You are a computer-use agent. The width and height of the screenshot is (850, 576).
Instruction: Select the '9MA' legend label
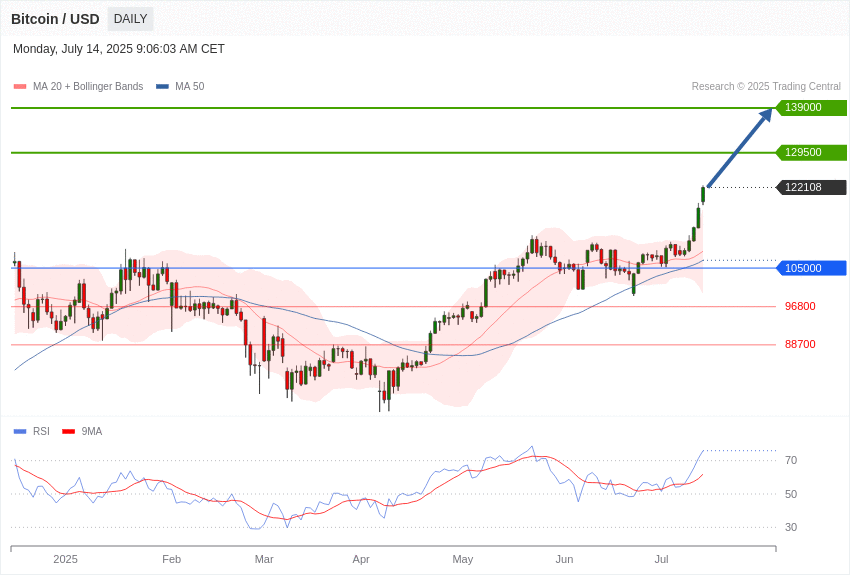tap(92, 431)
